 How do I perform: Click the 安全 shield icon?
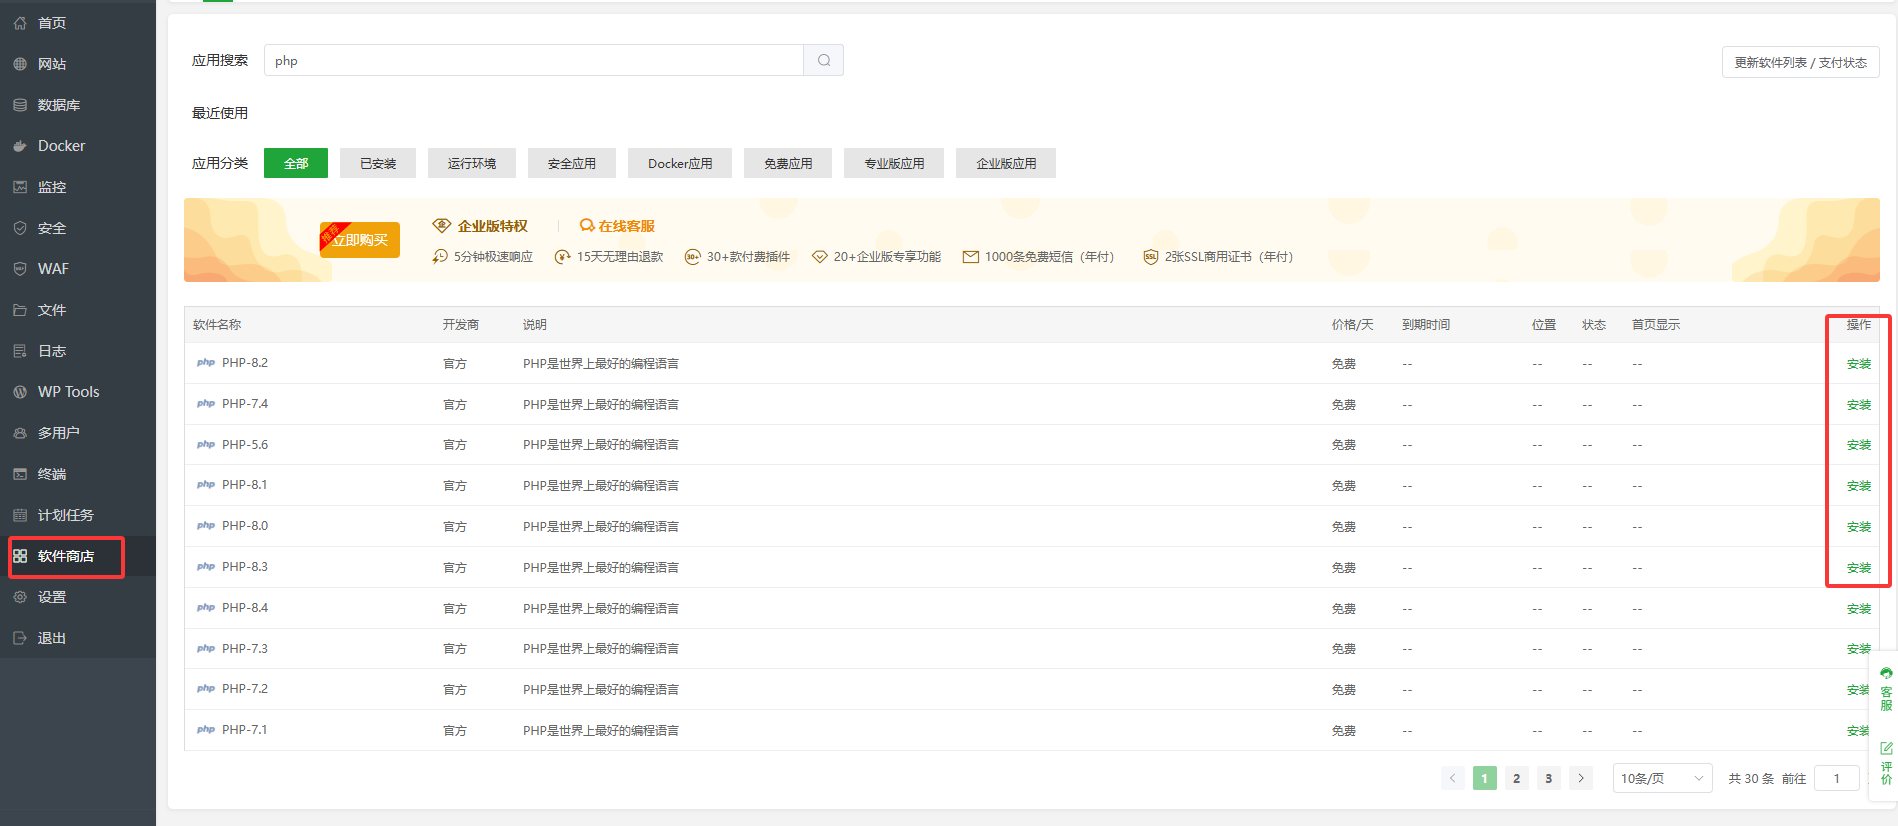point(20,228)
